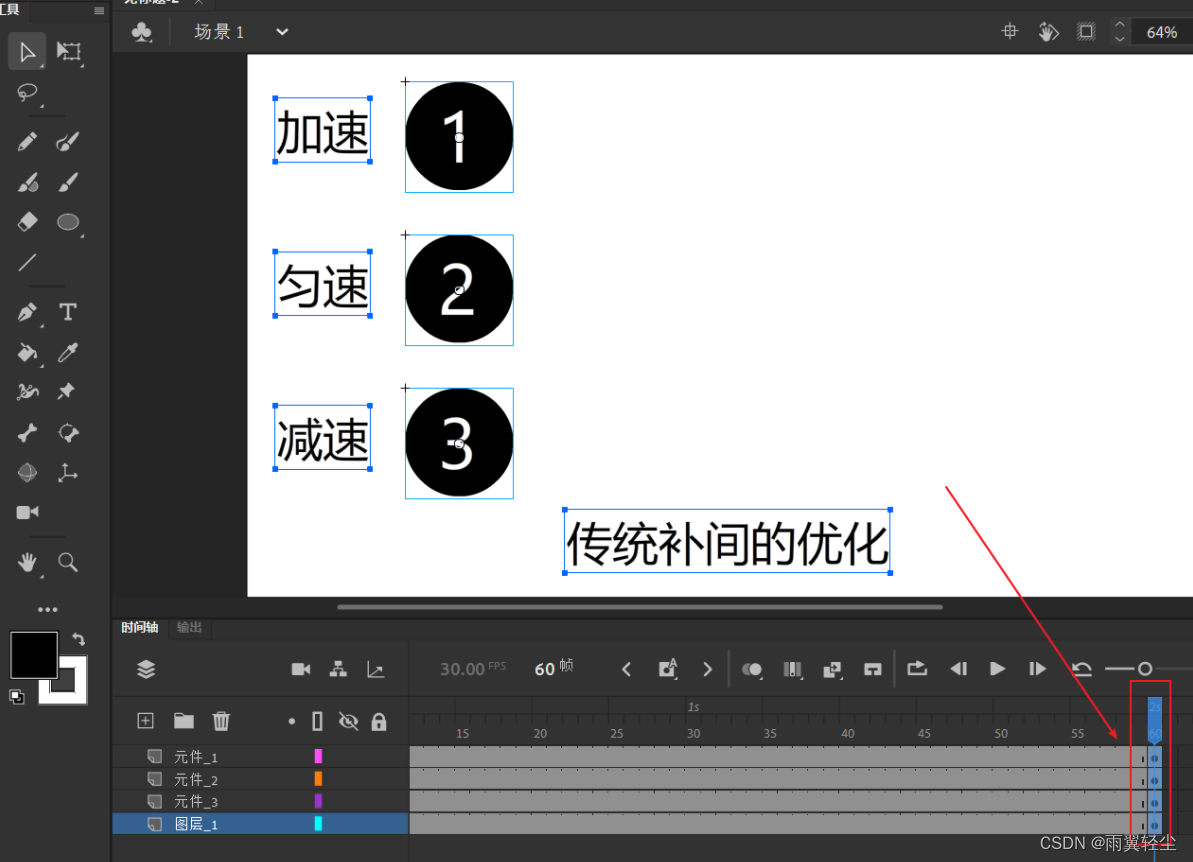Switch to the 输出 tab

189,627
